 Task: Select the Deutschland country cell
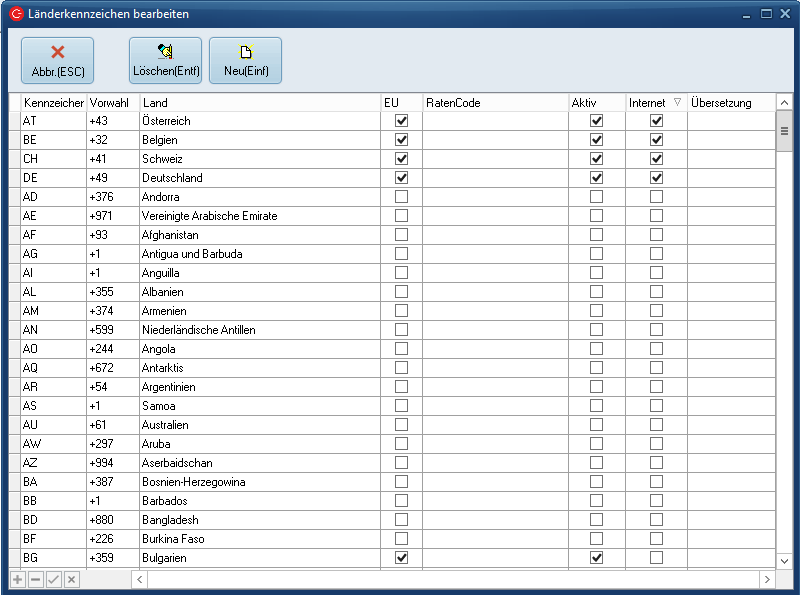click(260, 178)
